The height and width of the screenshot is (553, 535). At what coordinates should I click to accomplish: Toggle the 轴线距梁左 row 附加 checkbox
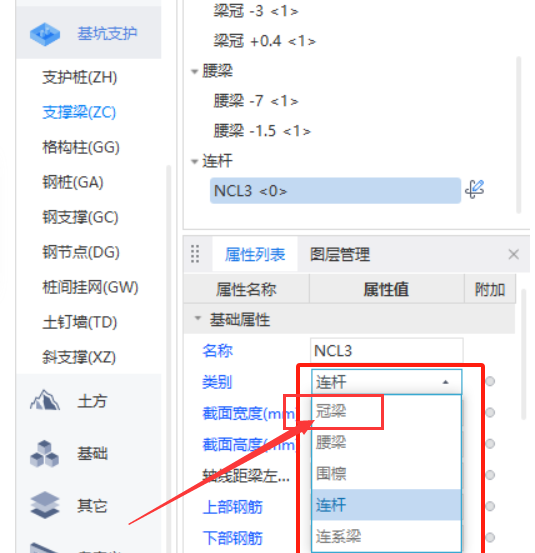click(490, 475)
